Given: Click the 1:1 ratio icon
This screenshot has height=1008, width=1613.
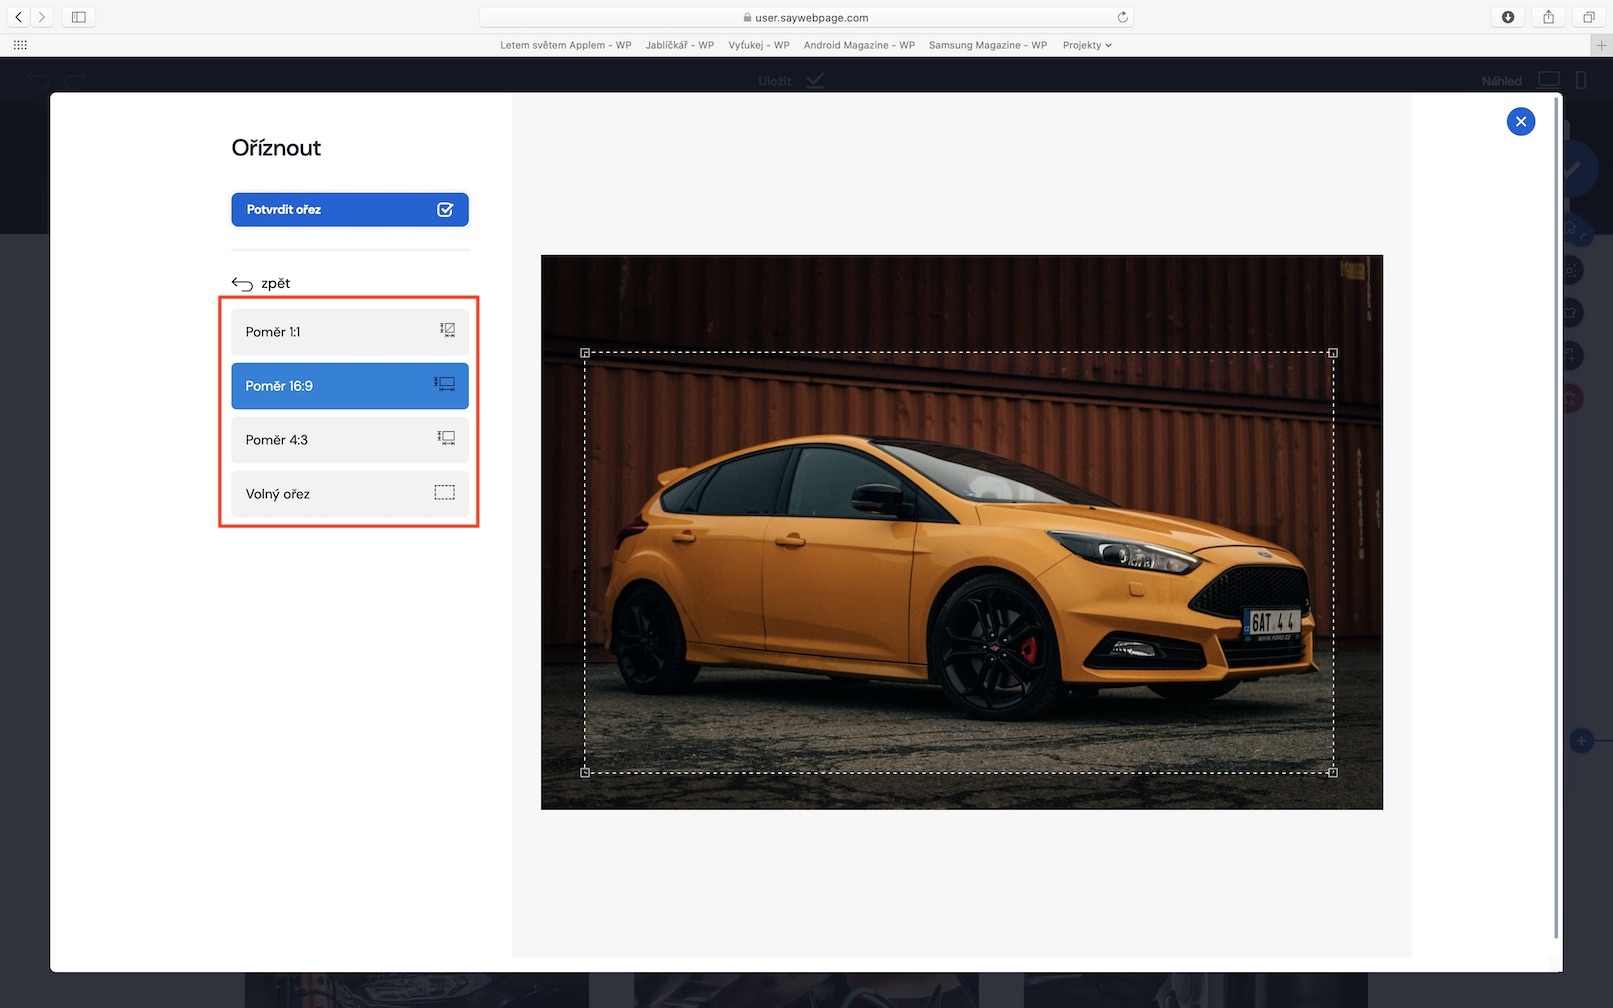Looking at the screenshot, I should coord(447,330).
